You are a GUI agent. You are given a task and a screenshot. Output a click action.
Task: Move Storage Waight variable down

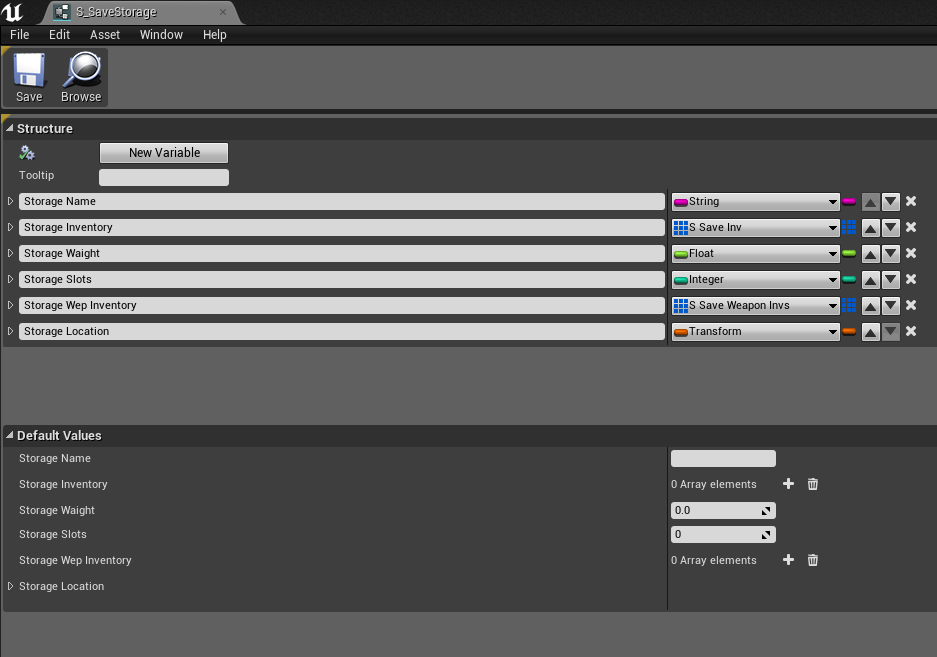[x=891, y=253]
